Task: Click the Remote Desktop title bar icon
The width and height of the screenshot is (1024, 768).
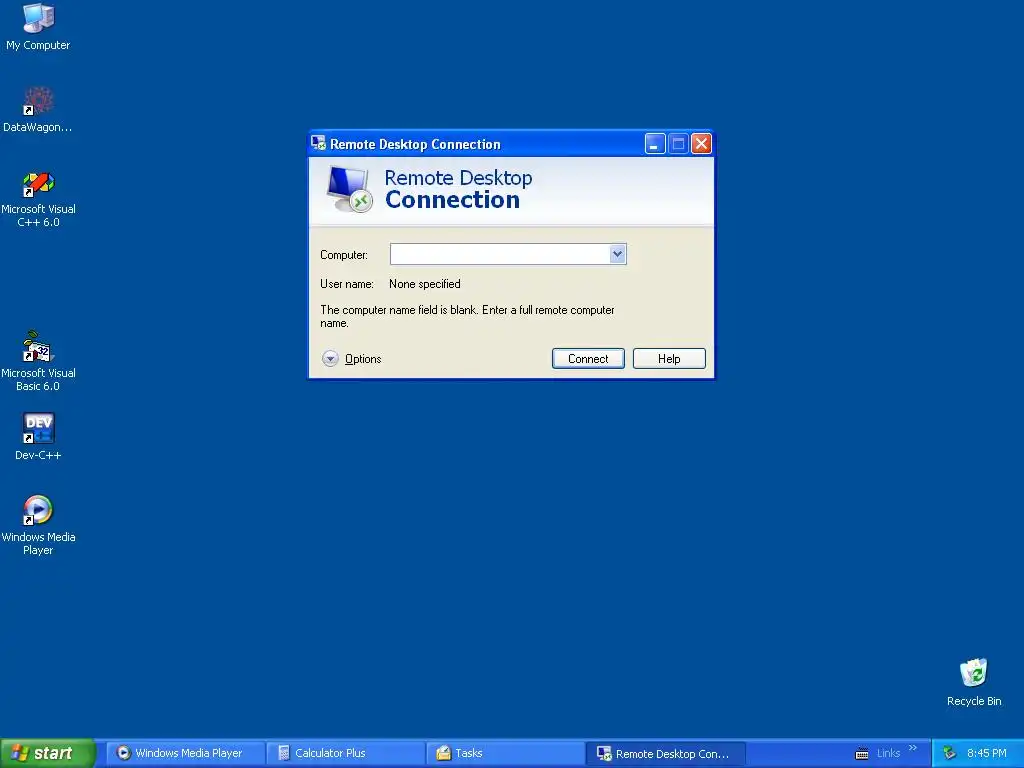Action: [318, 143]
